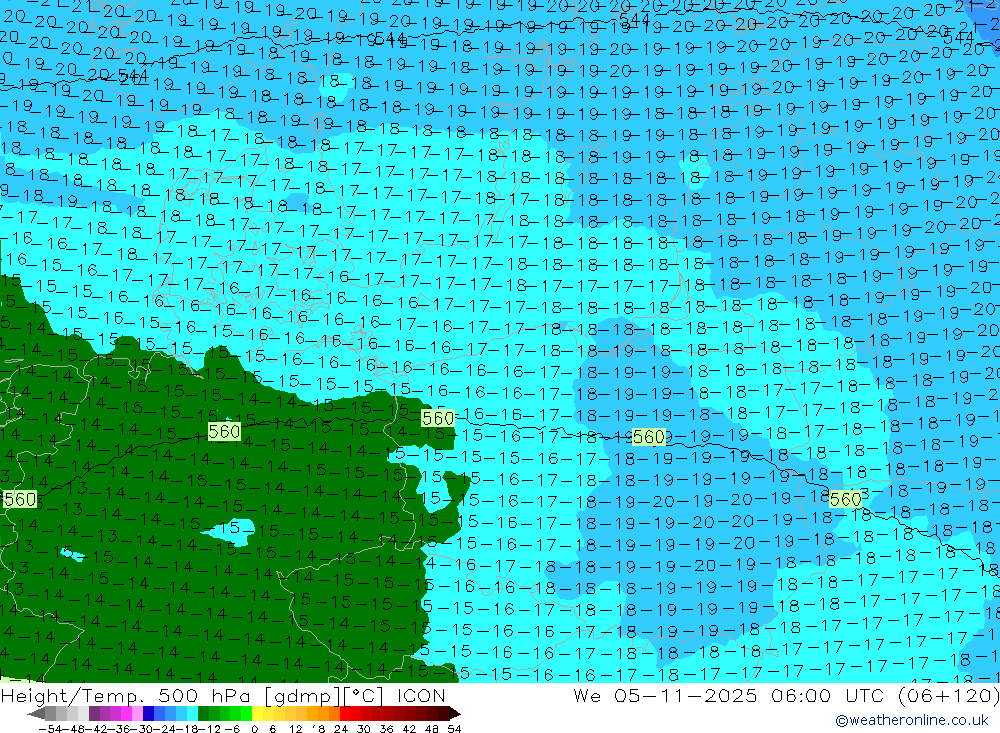Click the 544 contour label at top center-left
The width and height of the screenshot is (1000, 733).
pyautogui.click(x=390, y=40)
